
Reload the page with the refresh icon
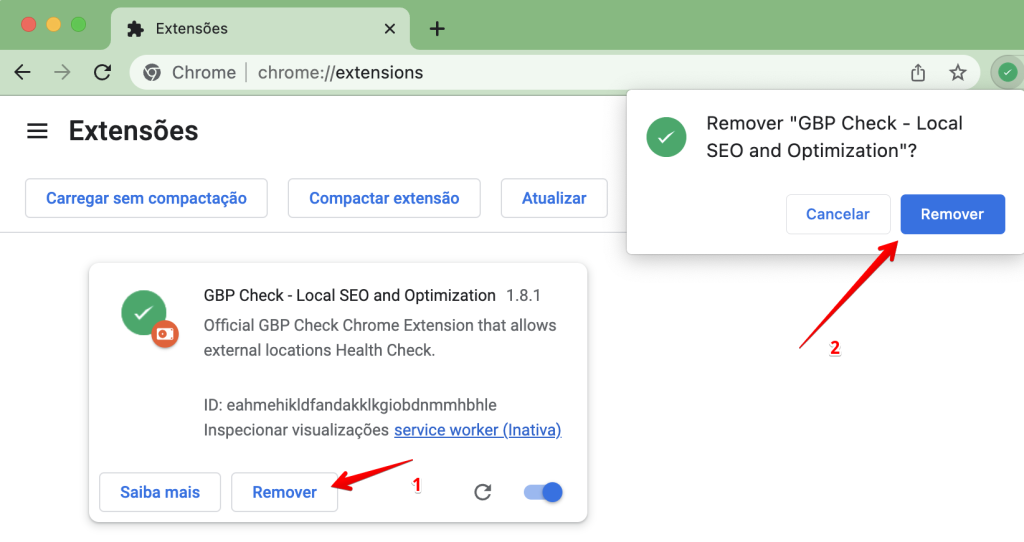click(103, 72)
